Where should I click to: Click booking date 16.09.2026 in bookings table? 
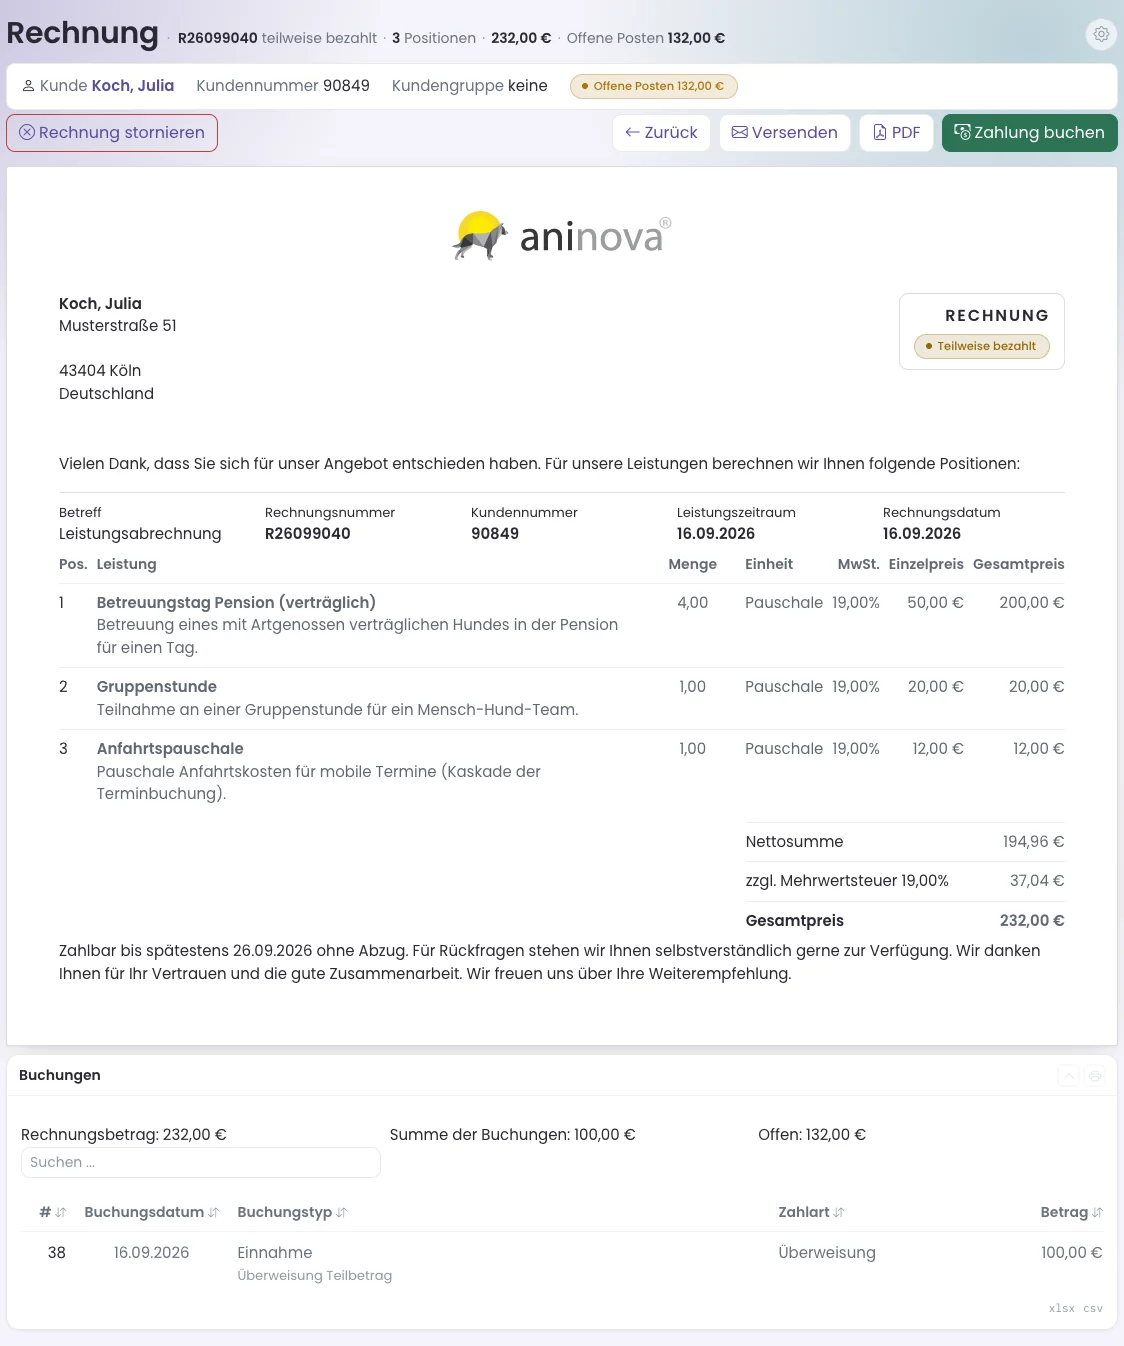151,1253
